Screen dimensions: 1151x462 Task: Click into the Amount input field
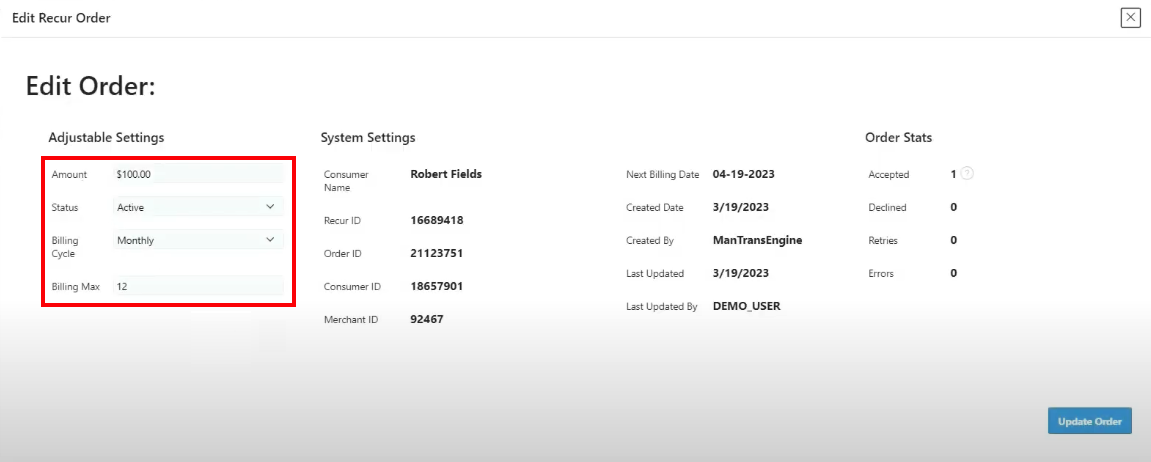[x=198, y=174]
